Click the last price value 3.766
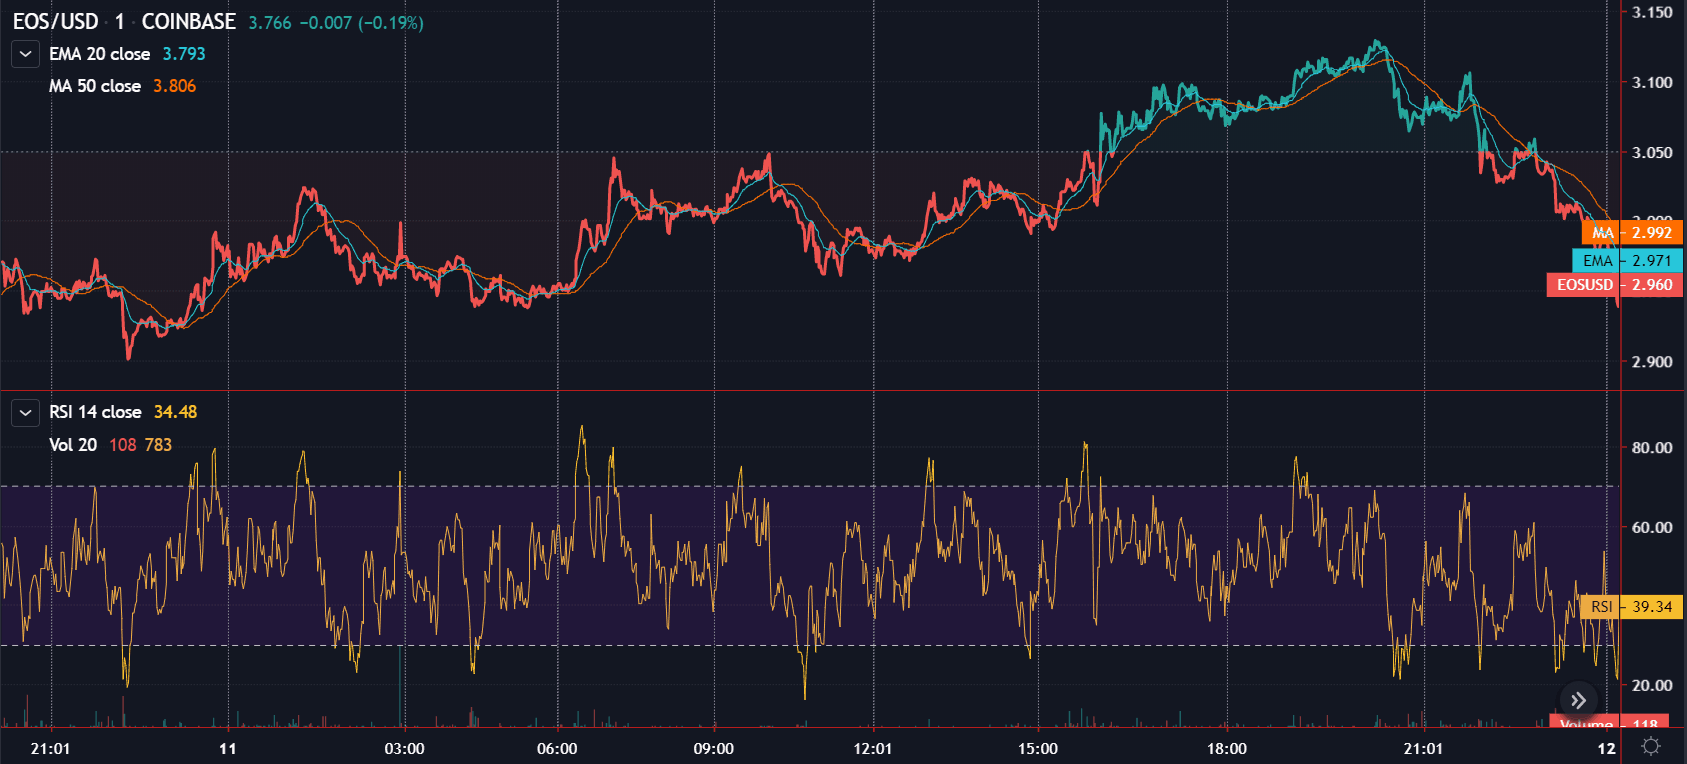1687x764 pixels. [x=270, y=23]
